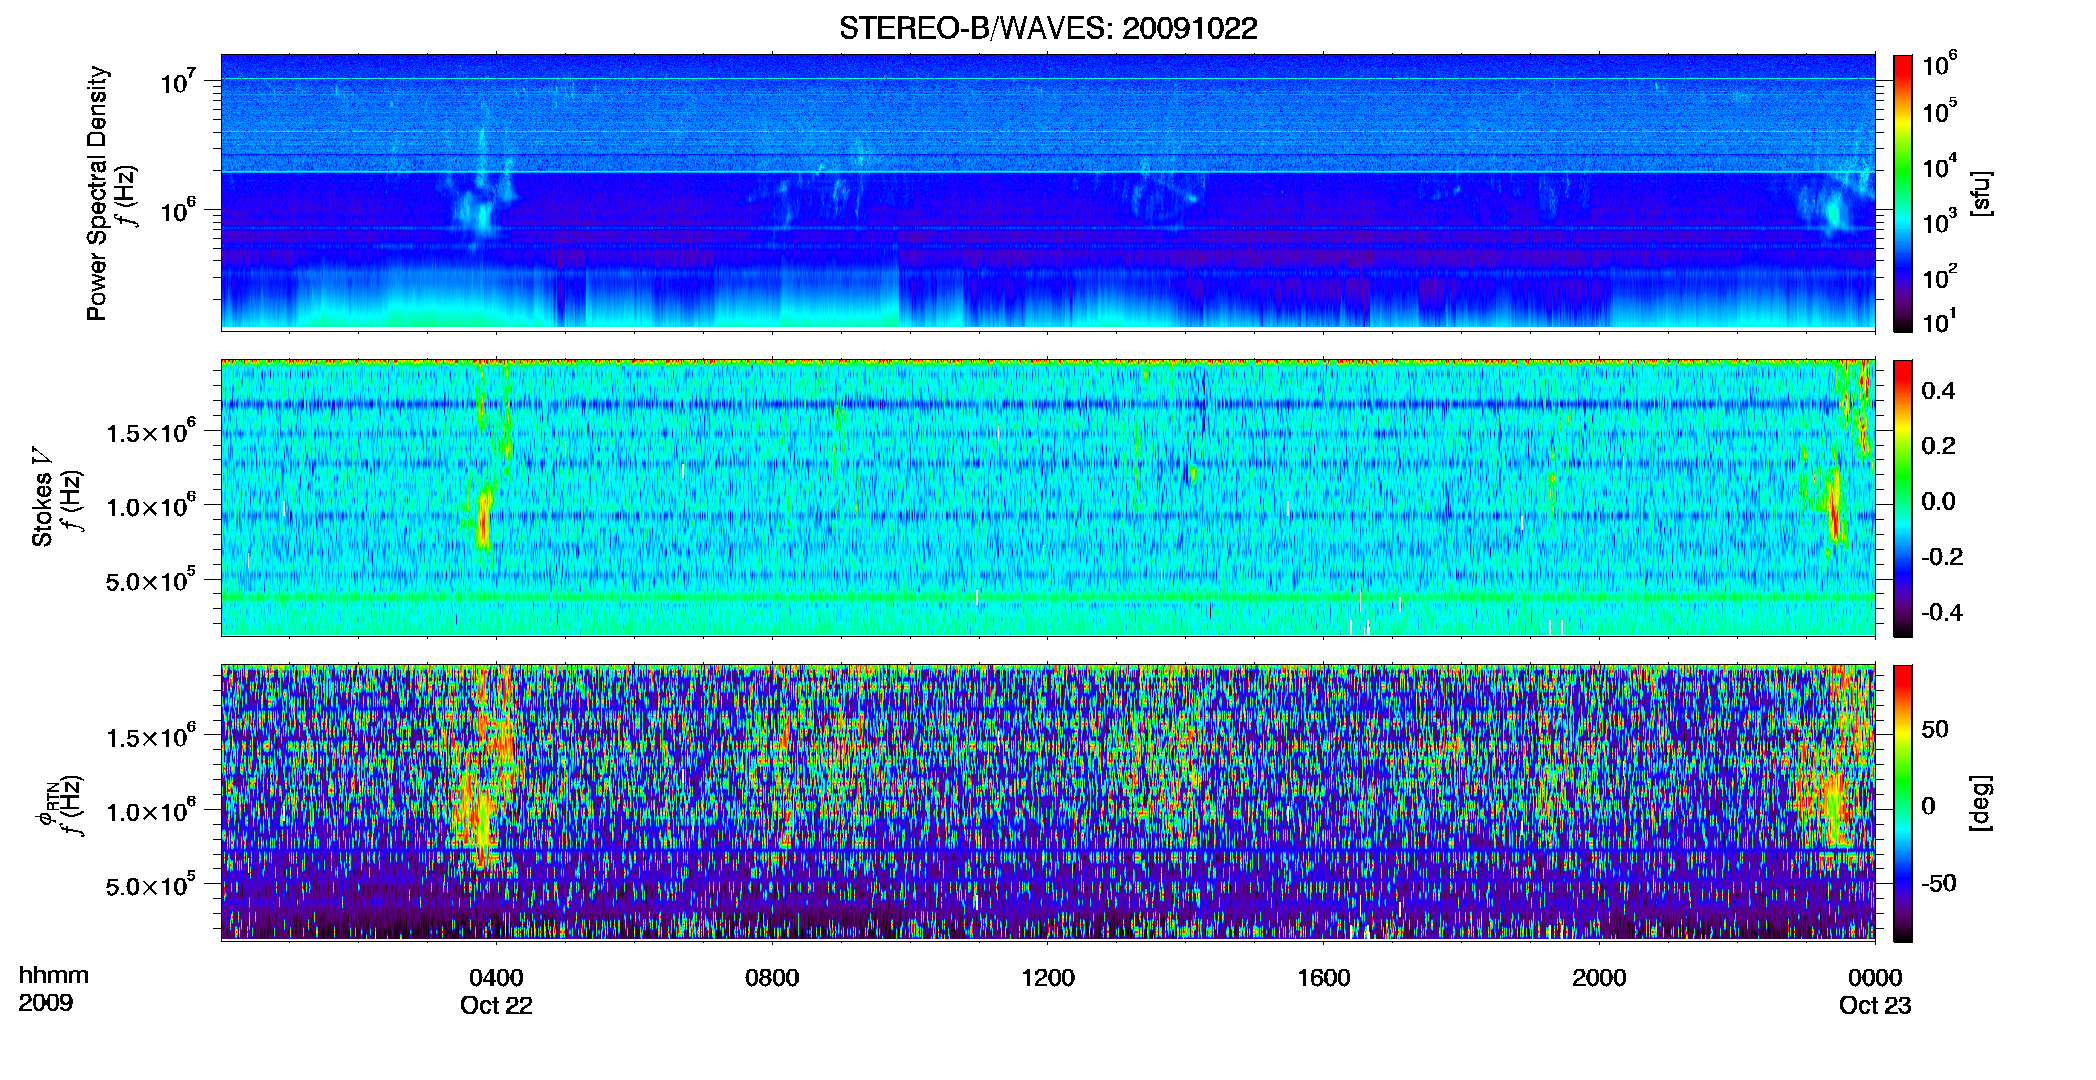The height and width of the screenshot is (1080, 2096).
Task: Click the 10^3 value on sfu color bar
Action: [x=1939, y=221]
